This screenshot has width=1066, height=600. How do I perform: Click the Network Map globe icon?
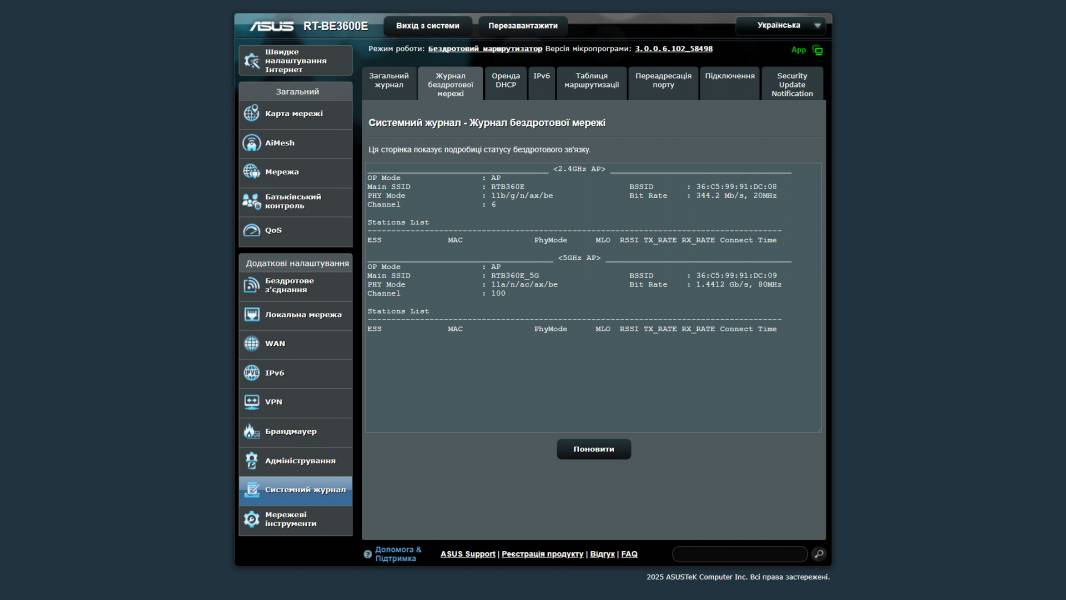252,113
